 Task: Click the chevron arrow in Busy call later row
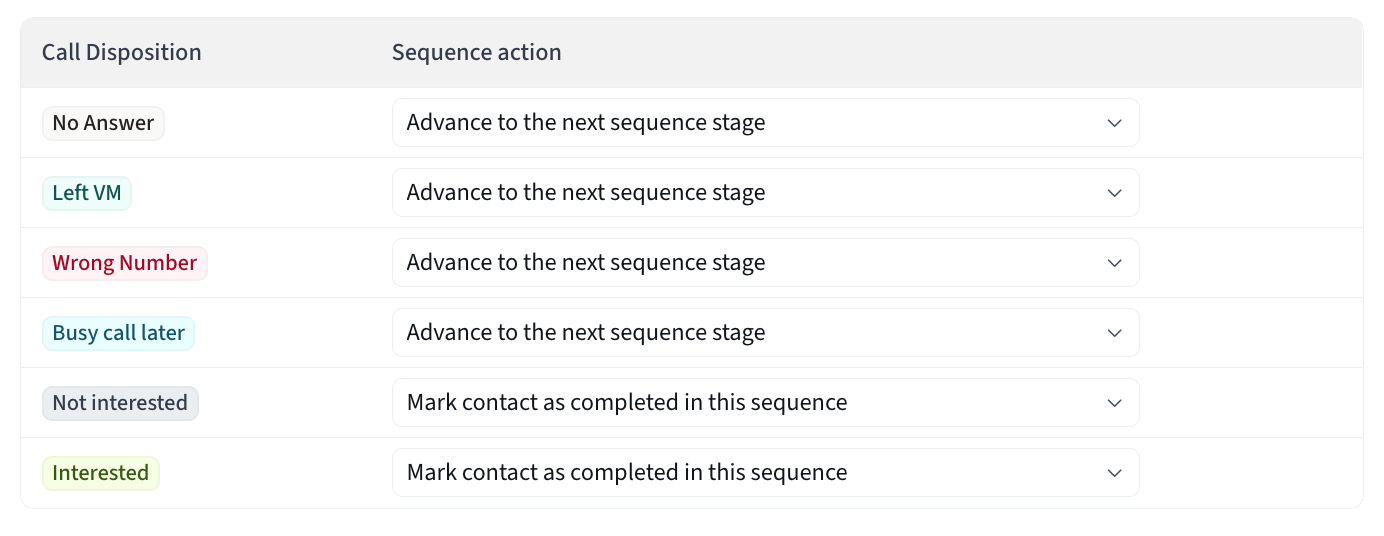pyautogui.click(x=1115, y=333)
